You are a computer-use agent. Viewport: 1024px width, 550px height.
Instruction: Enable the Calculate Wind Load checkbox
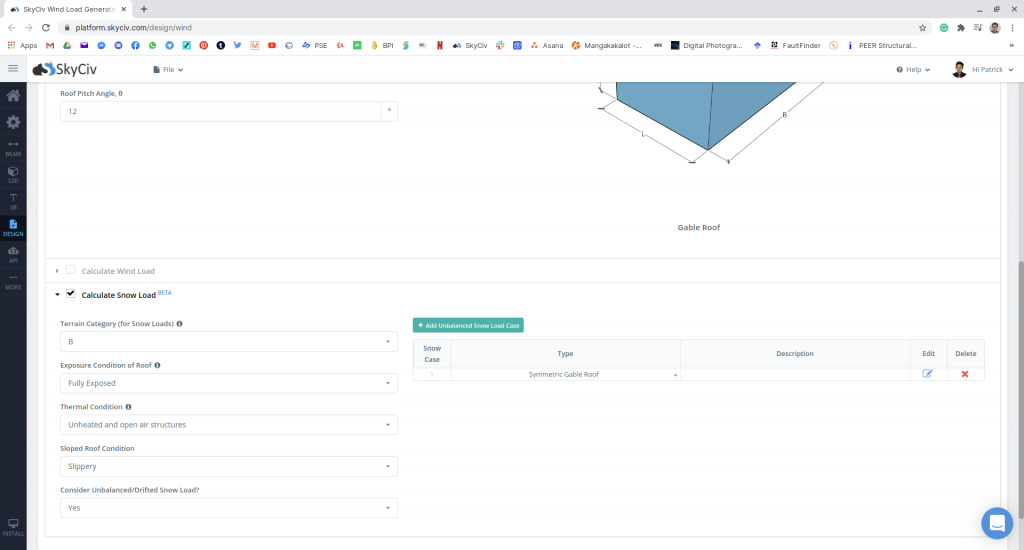[x=71, y=270]
